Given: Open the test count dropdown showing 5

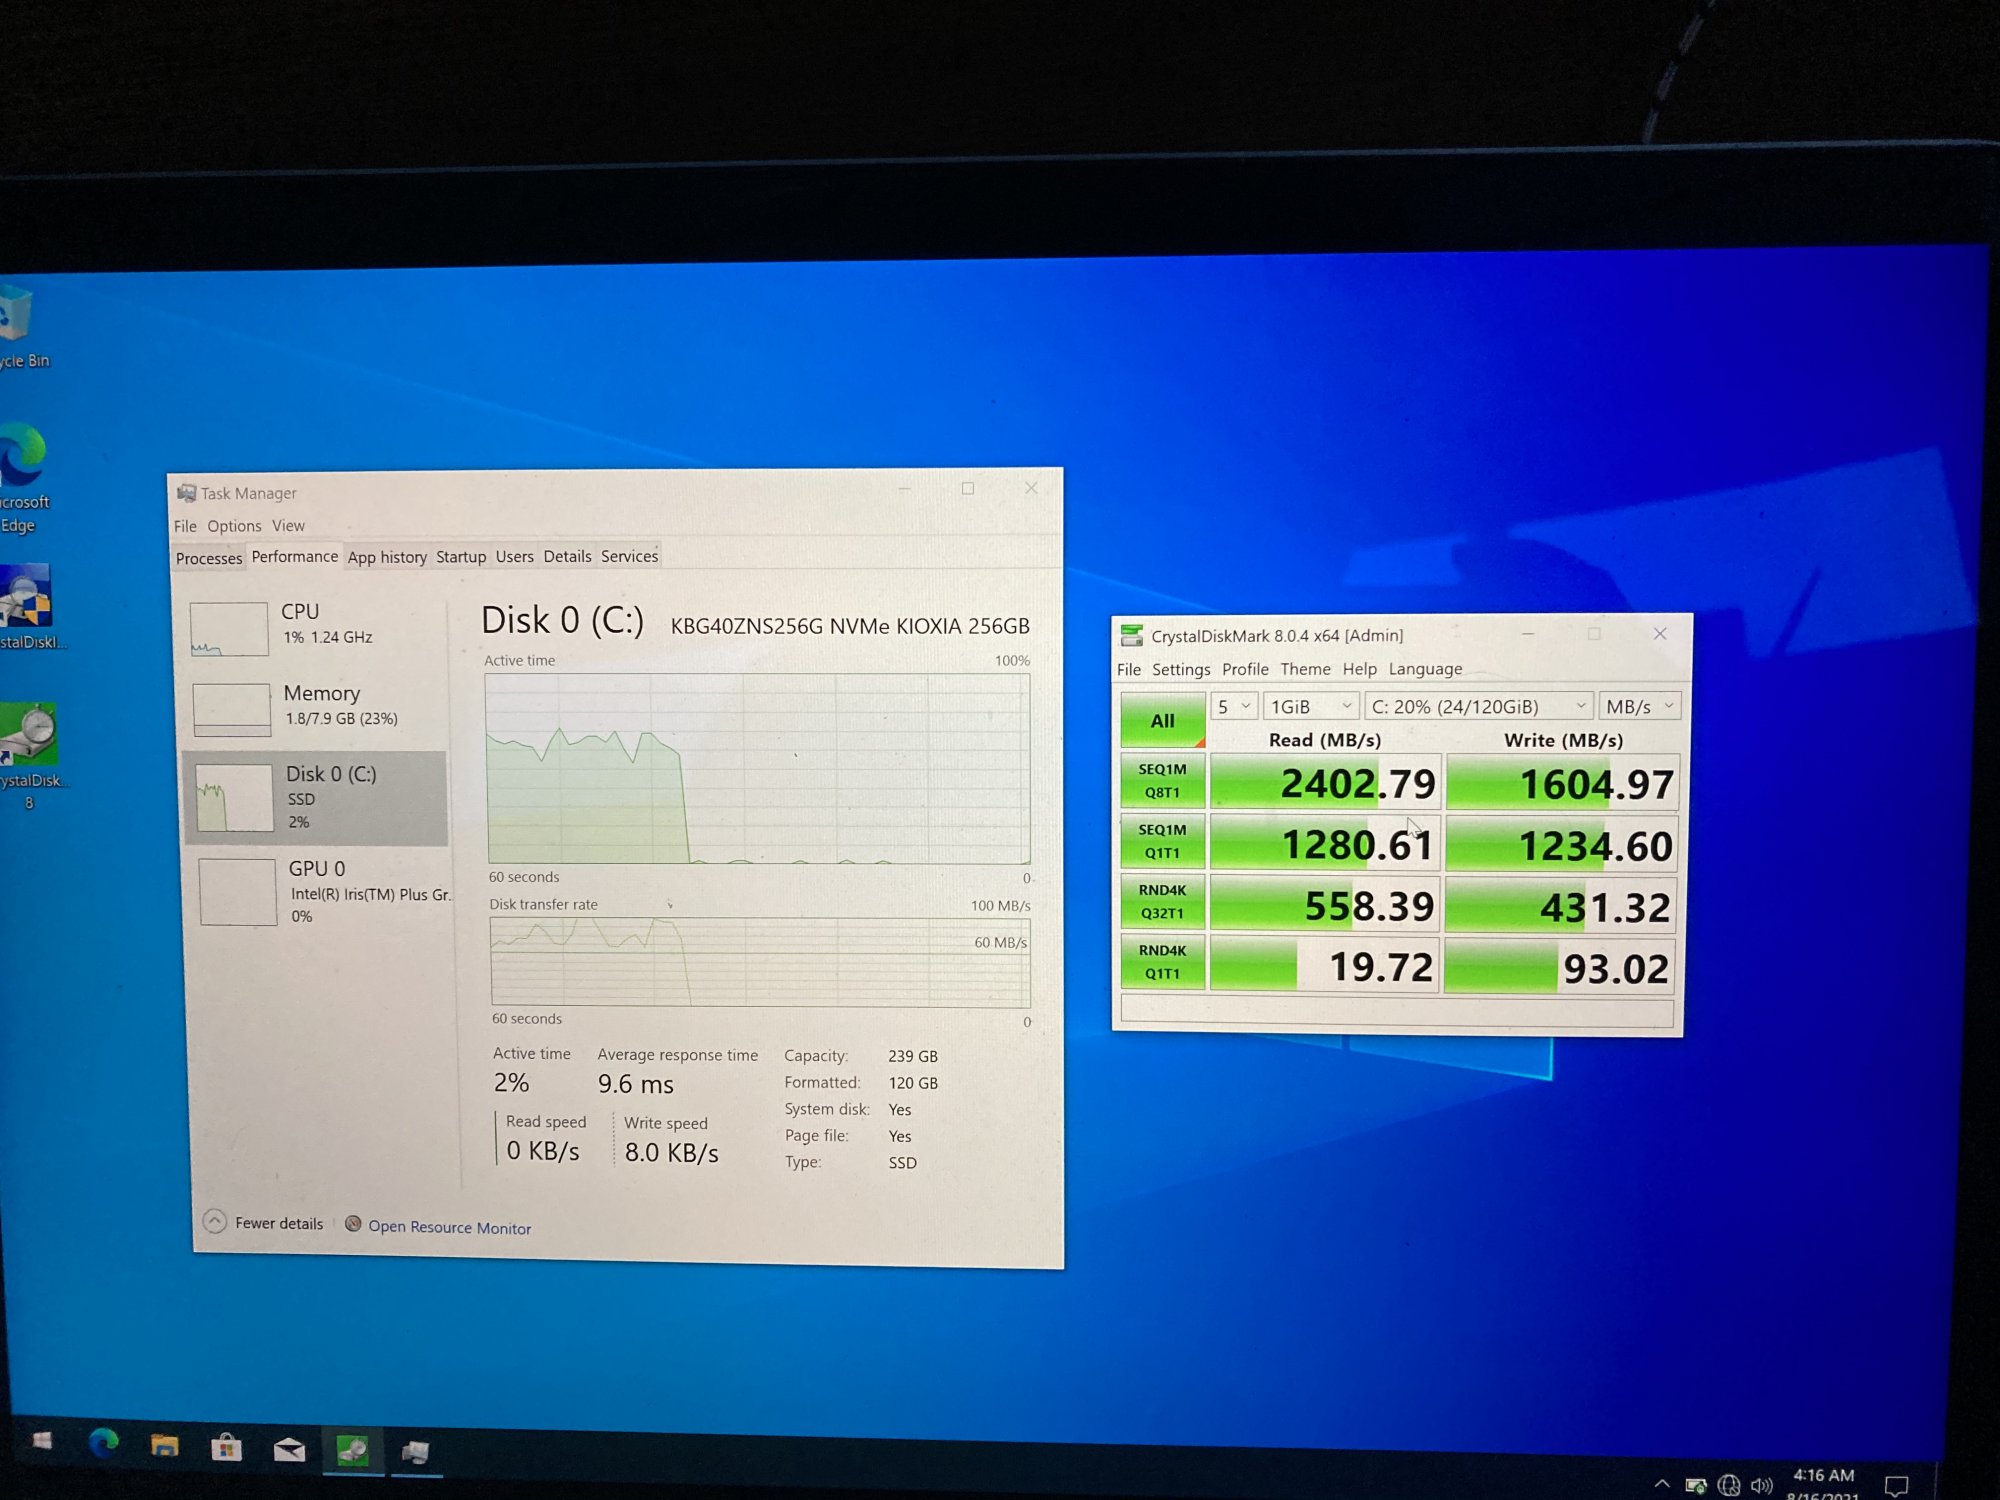Looking at the screenshot, I should [1234, 706].
